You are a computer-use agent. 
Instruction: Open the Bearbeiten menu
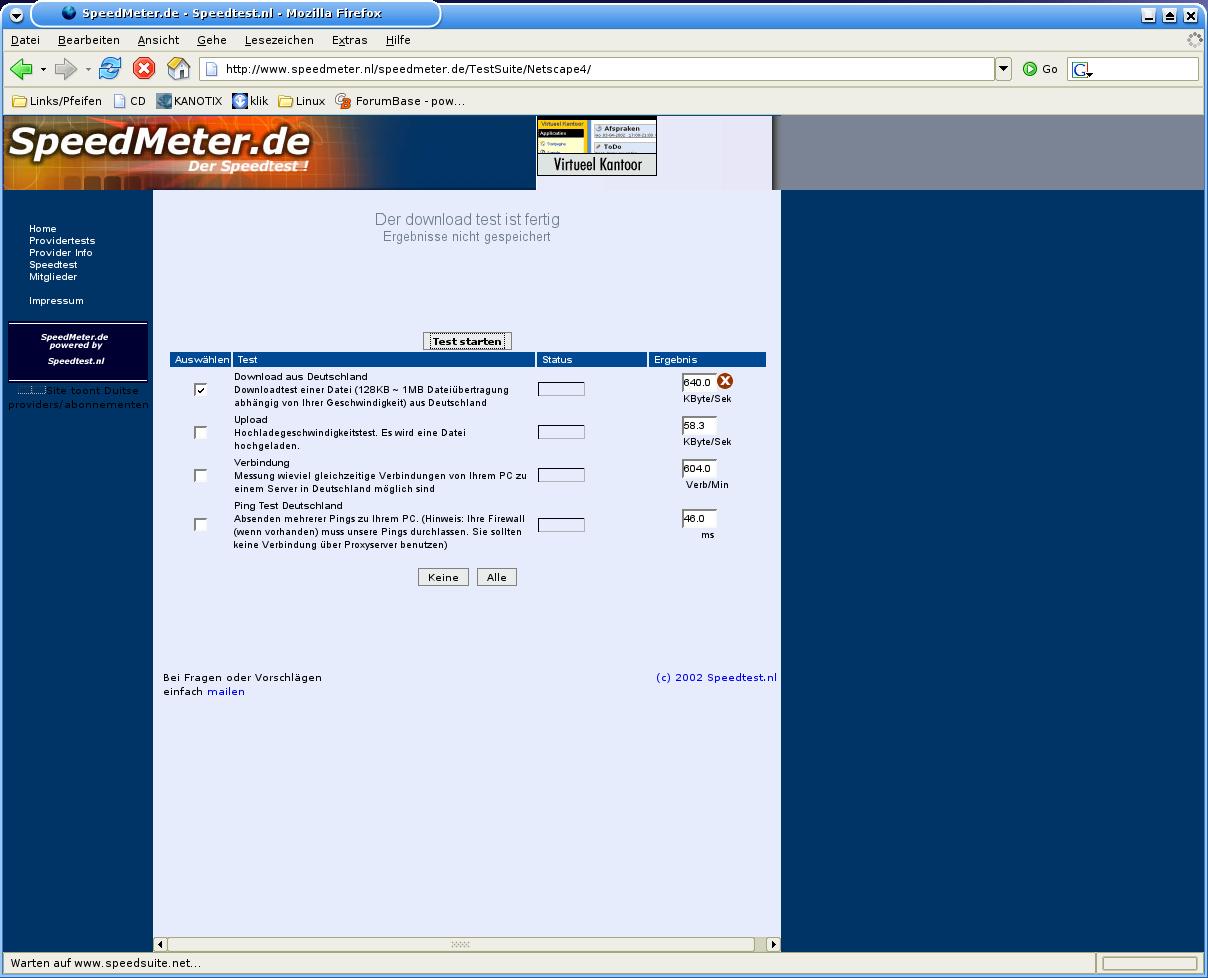pyautogui.click(x=89, y=40)
